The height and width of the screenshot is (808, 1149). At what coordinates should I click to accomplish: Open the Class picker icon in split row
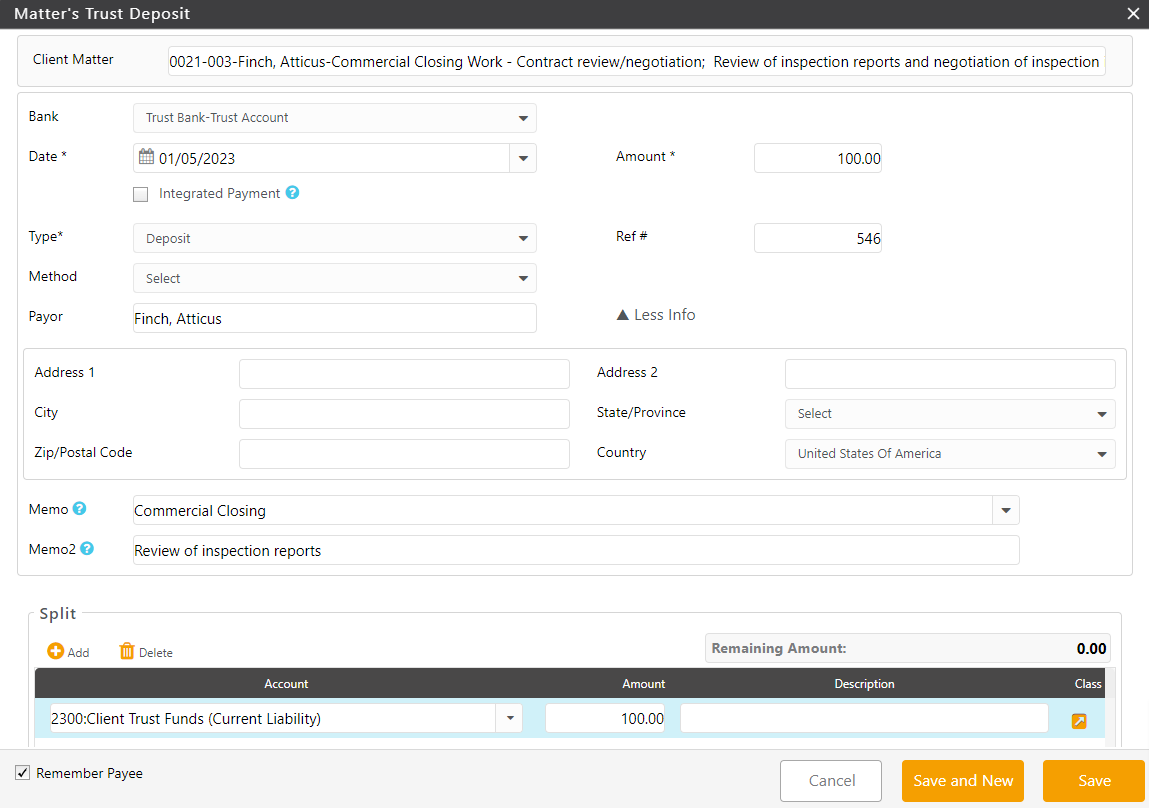pos(1079,720)
